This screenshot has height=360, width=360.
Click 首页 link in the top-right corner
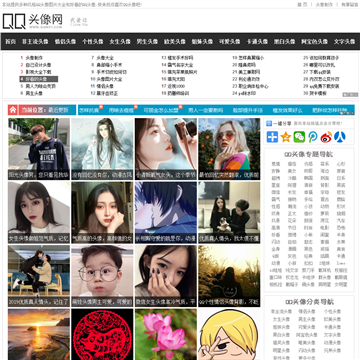pos(302,5)
